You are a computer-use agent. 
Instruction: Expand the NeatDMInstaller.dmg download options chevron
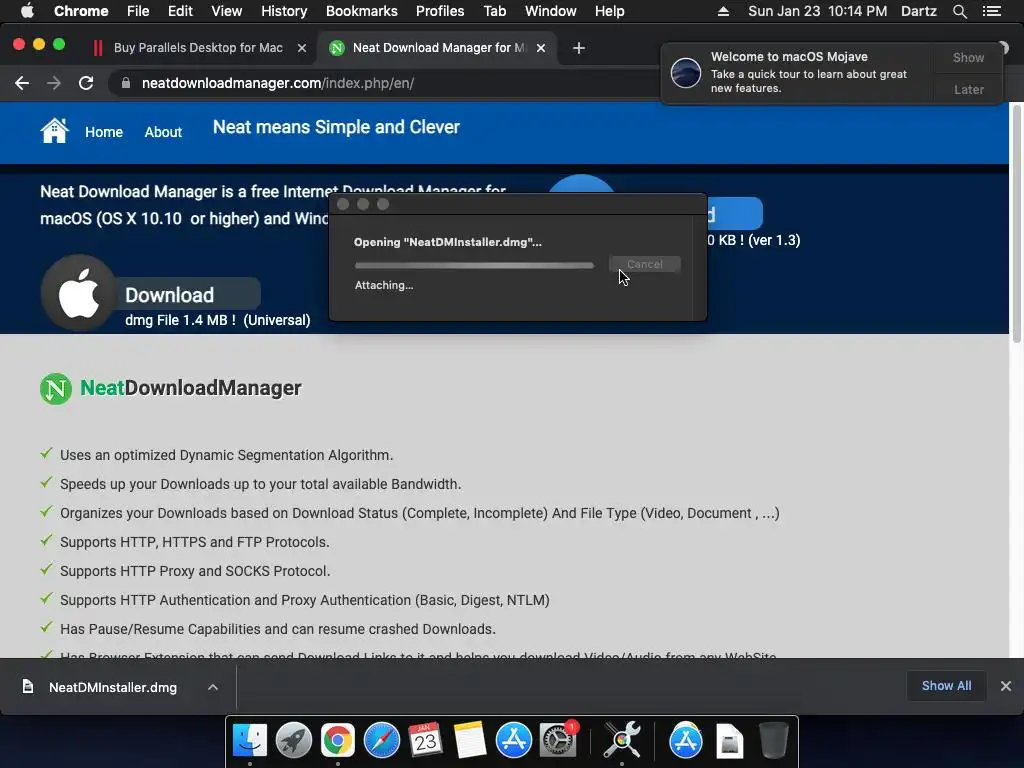coord(213,687)
